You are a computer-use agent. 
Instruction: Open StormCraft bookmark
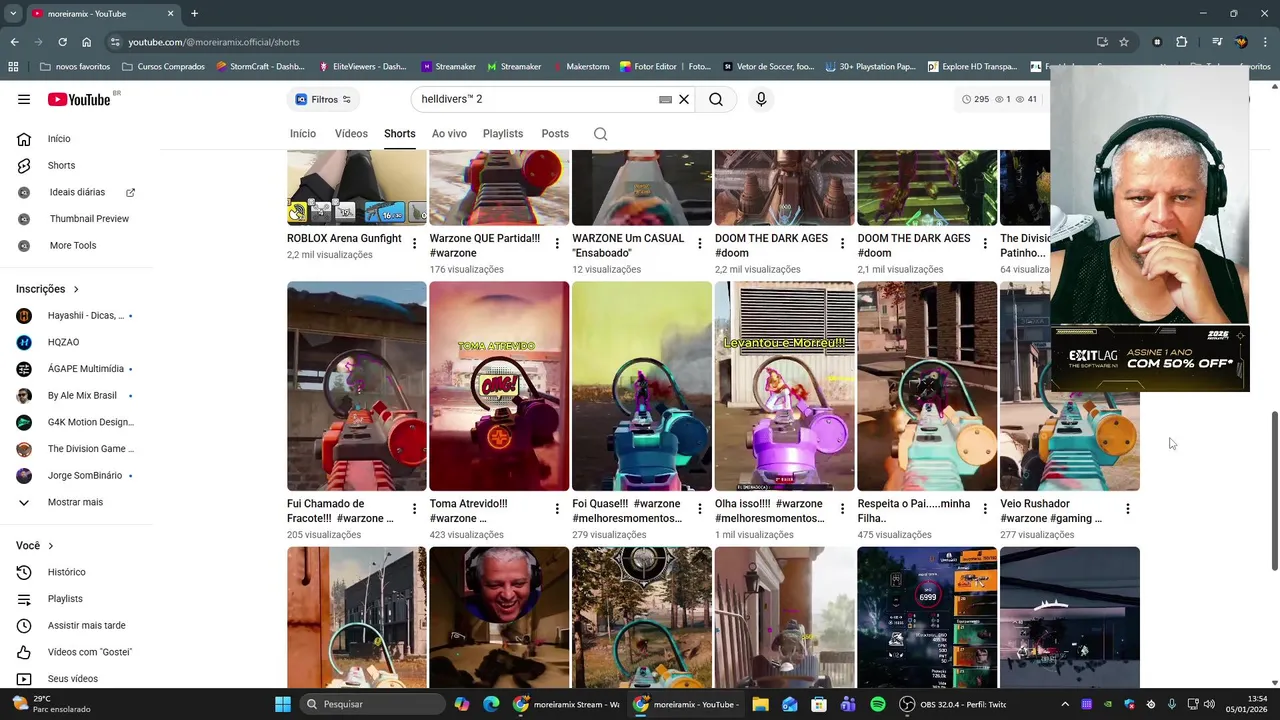coord(261,67)
